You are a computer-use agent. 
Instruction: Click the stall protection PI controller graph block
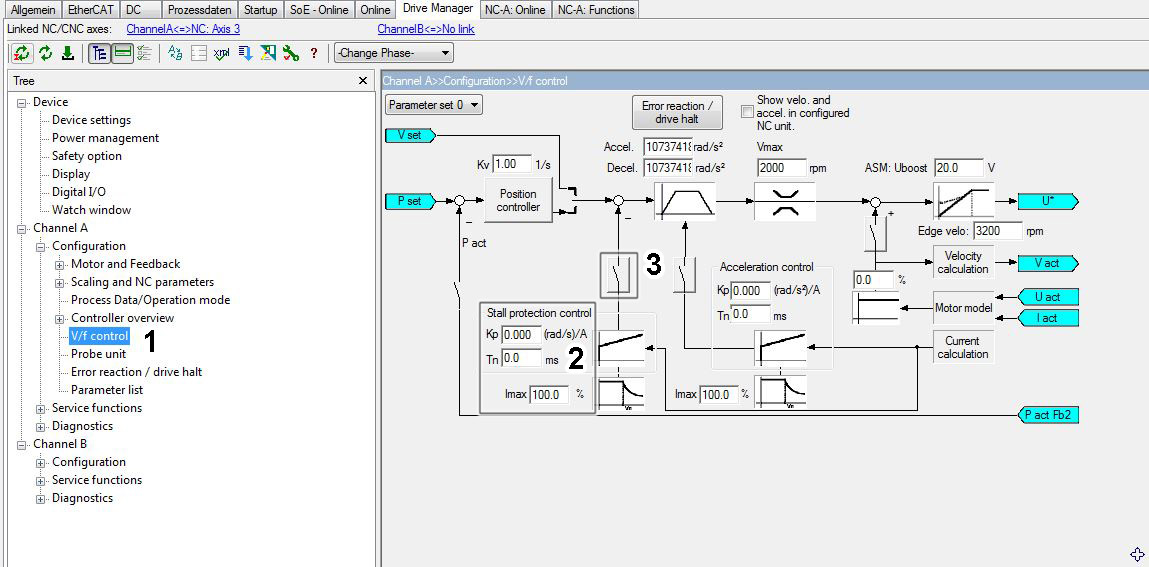point(621,349)
